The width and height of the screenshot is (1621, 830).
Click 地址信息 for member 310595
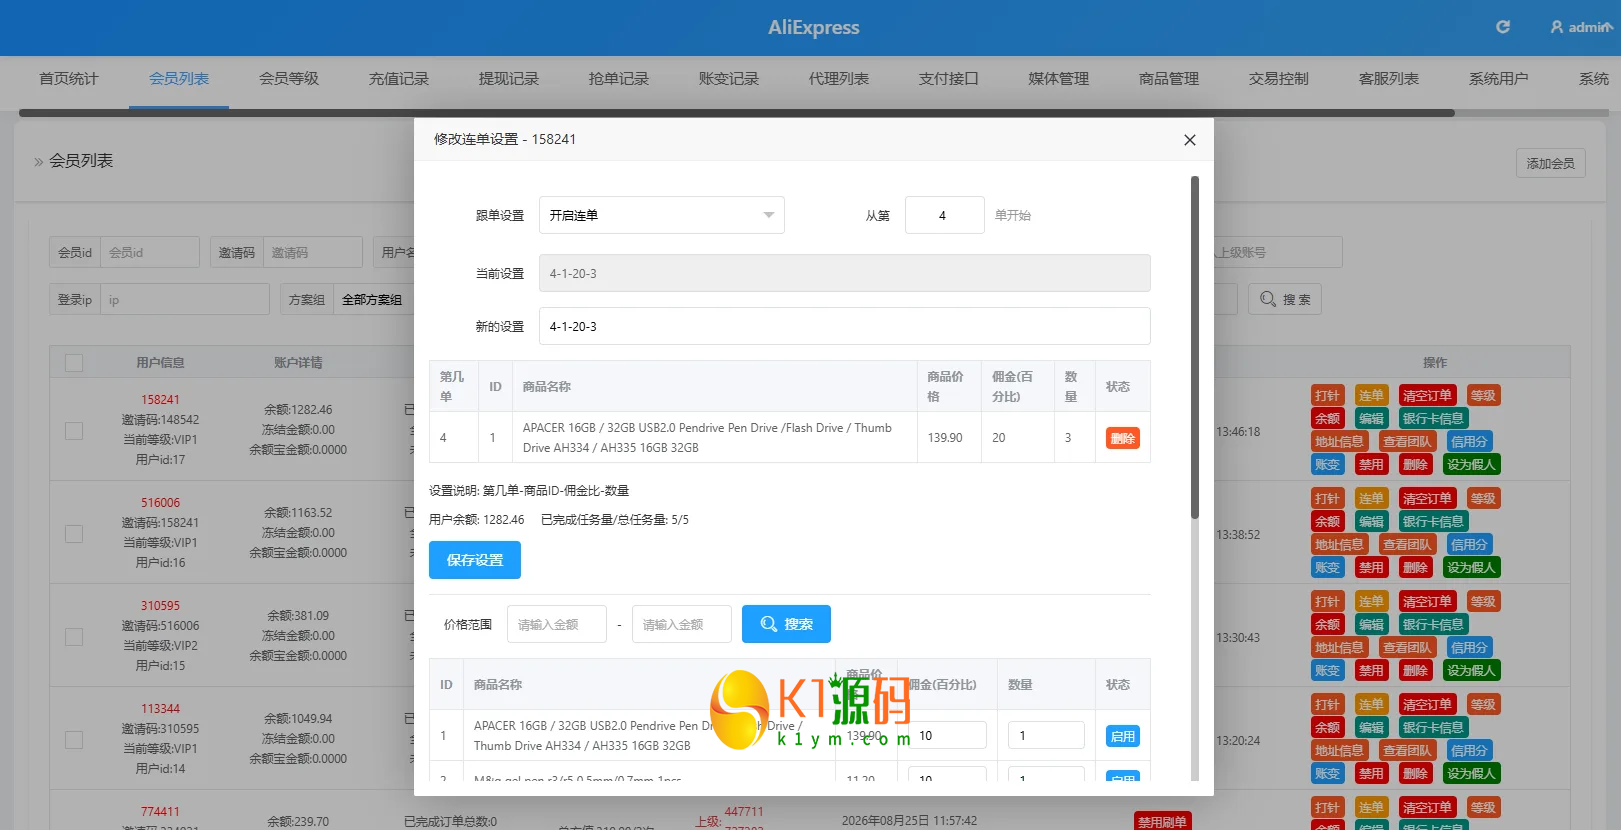[x=1339, y=648]
